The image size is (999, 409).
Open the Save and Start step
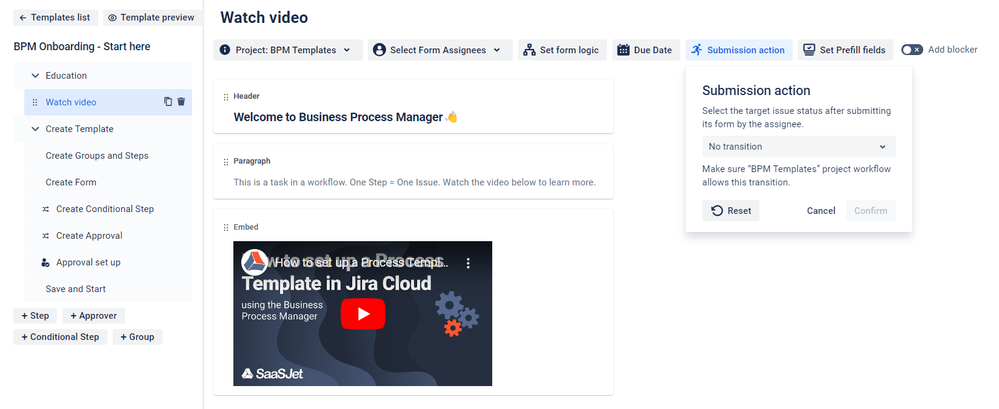tap(75, 289)
